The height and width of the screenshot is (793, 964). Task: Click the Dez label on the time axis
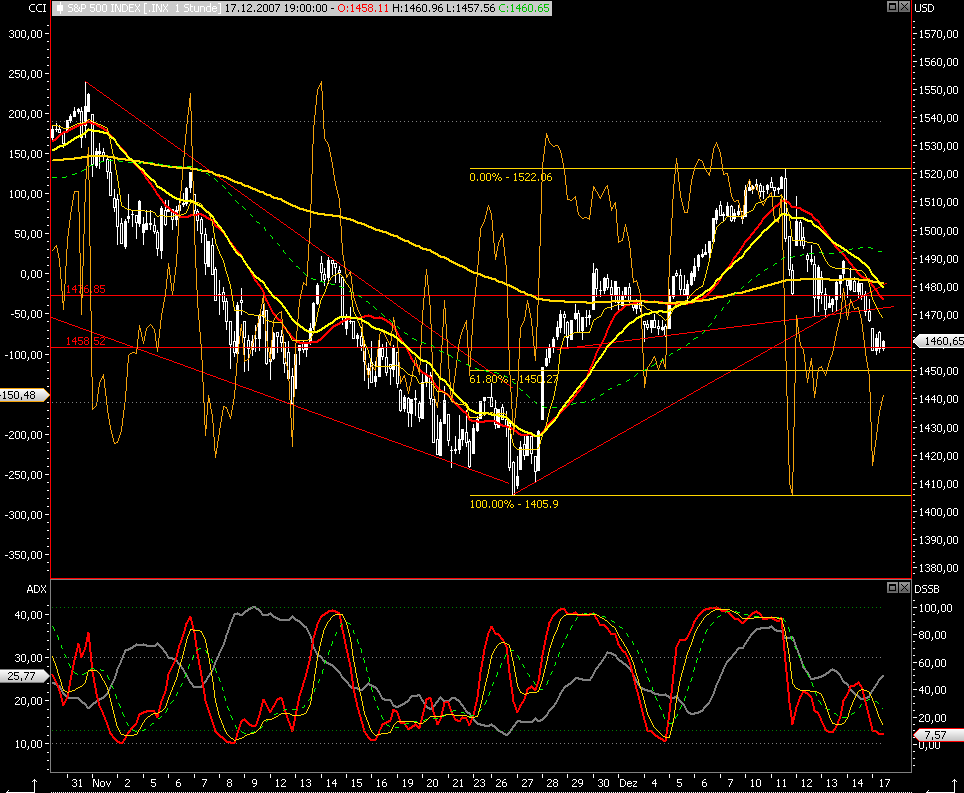pos(628,783)
